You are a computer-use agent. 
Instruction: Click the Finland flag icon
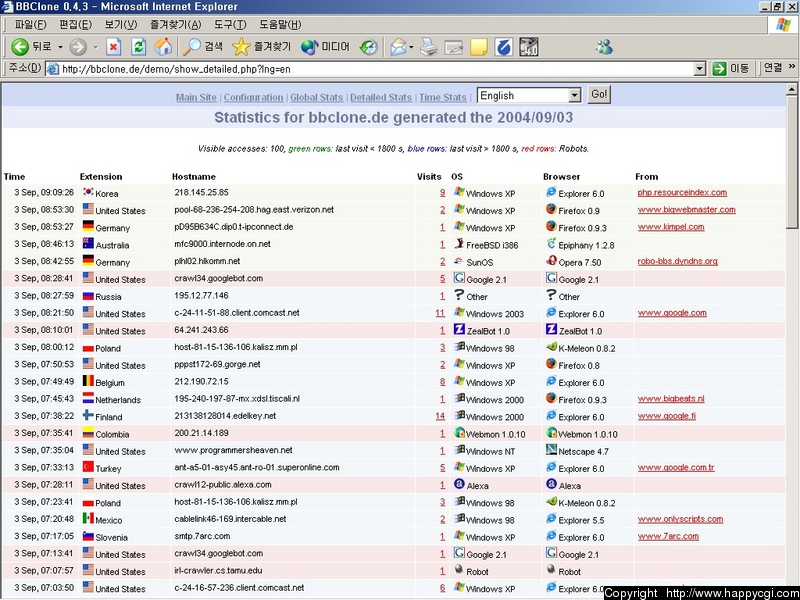pos(88,415)
